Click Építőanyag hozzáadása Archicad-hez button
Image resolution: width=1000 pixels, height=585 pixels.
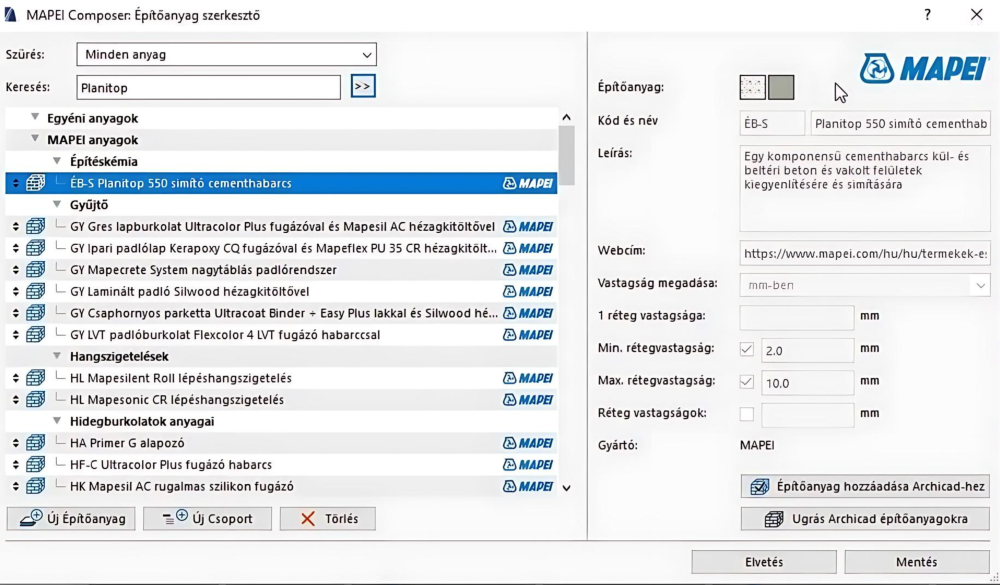click(x=865, y=487)
